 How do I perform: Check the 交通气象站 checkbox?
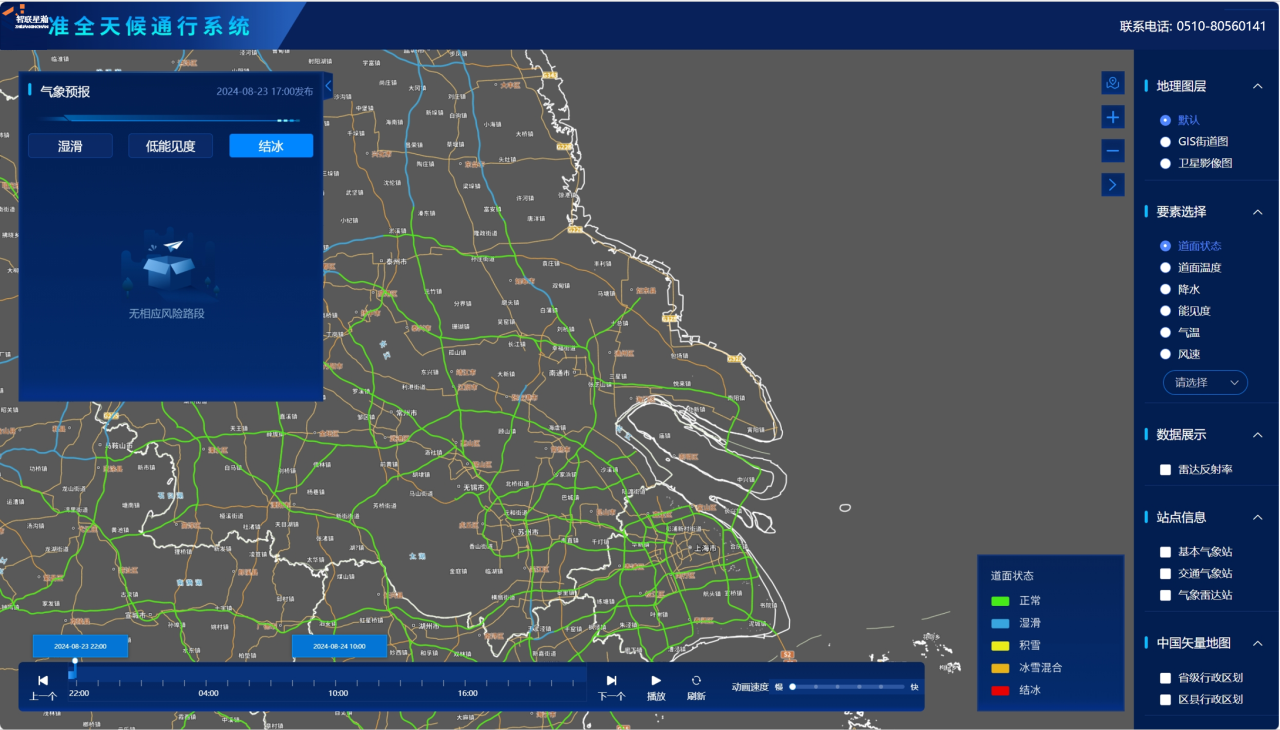1165,574
